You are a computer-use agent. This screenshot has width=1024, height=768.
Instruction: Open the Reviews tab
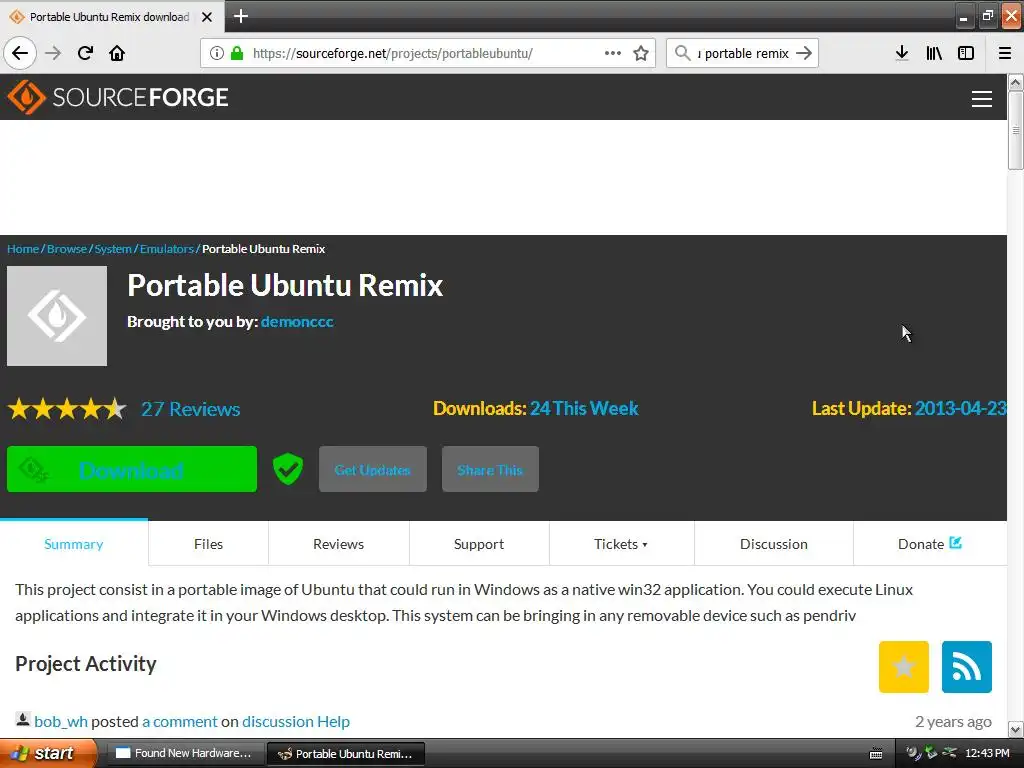[338, 544]
